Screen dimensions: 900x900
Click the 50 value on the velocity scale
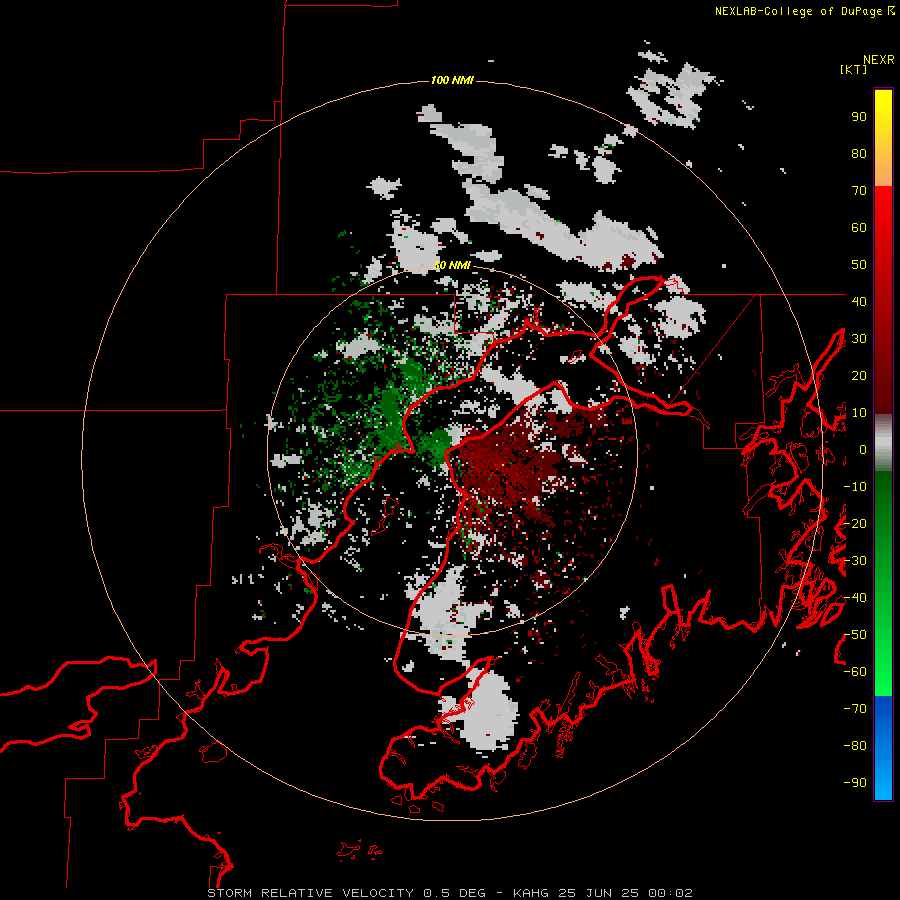click(x=859, y=265)
